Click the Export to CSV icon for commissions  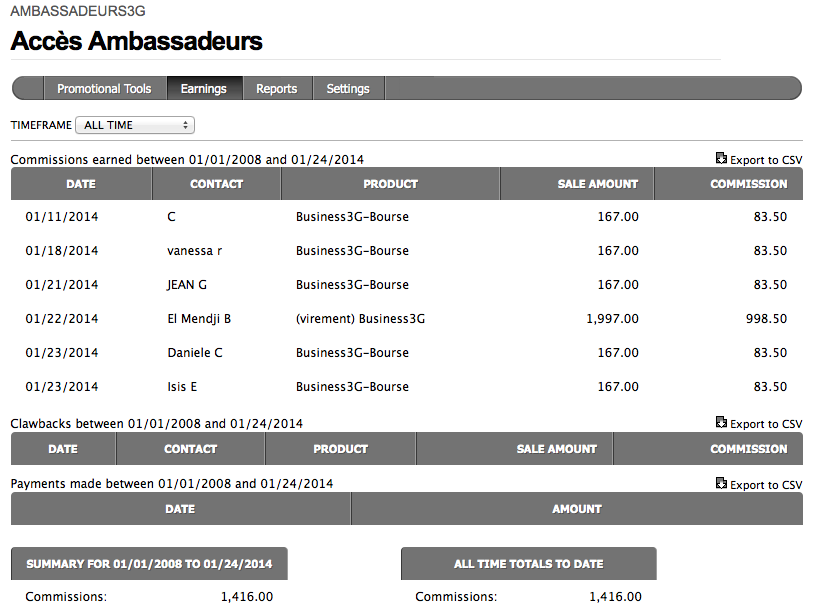pyautogui.click(x=721, y=159)
